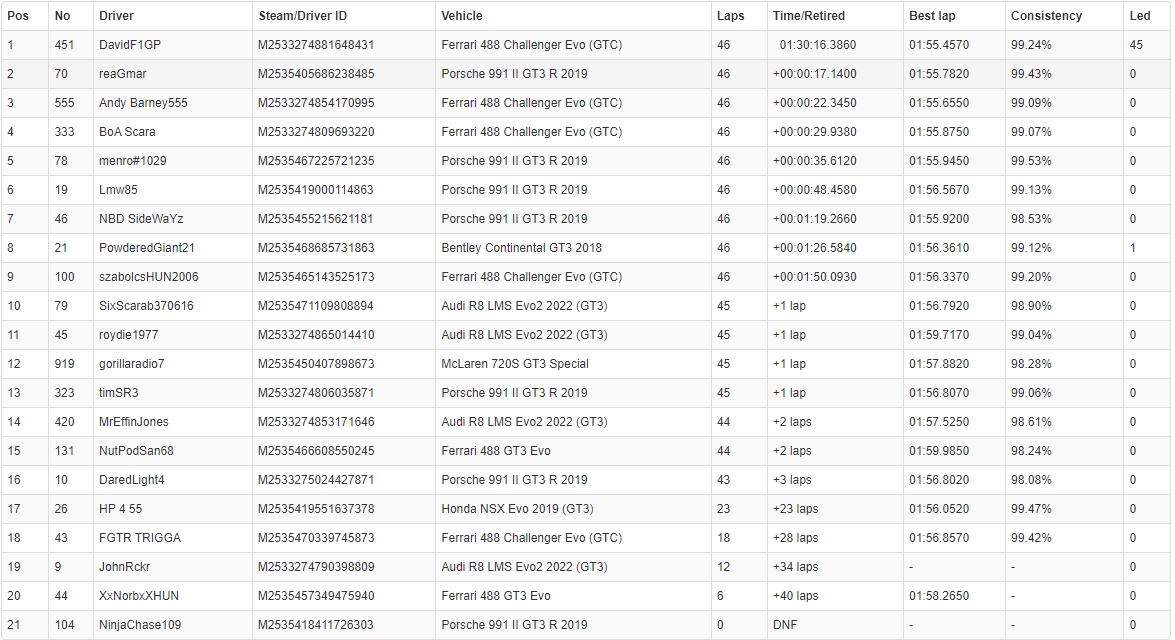Click gap time +00:01:50.0930

pos(815,277)
